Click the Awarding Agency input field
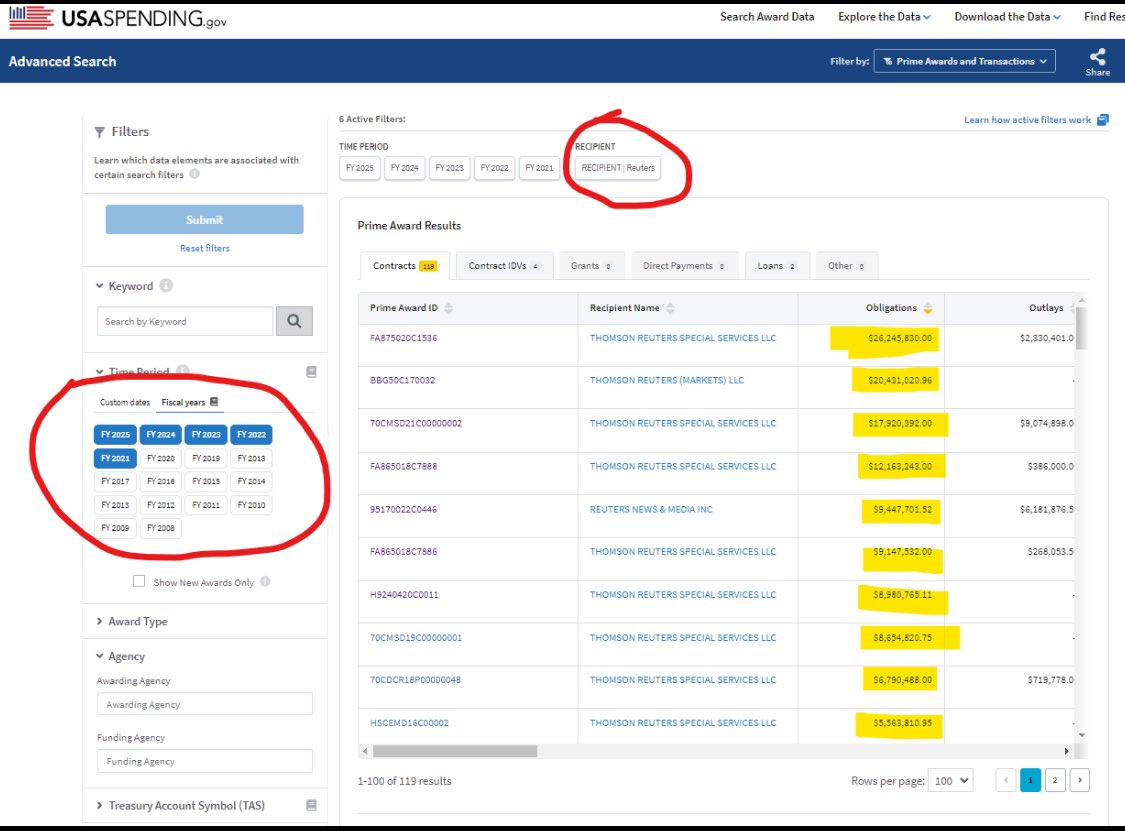1125x831 pixels. tap(204, 704)
